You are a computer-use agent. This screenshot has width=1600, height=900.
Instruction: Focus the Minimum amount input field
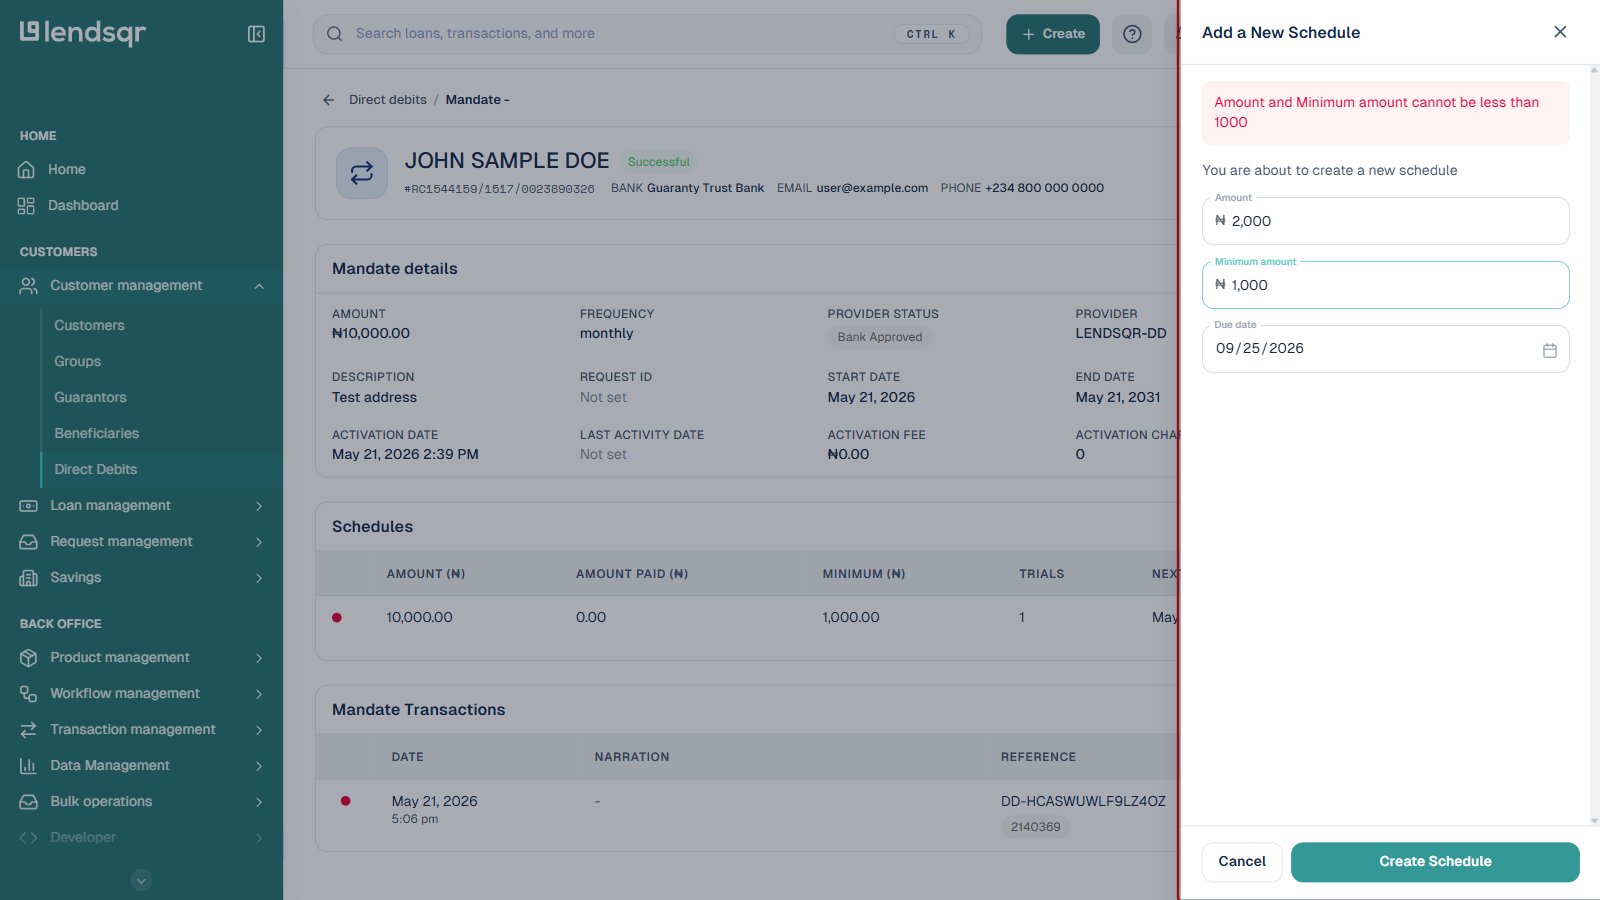(x=1386, y=285)
